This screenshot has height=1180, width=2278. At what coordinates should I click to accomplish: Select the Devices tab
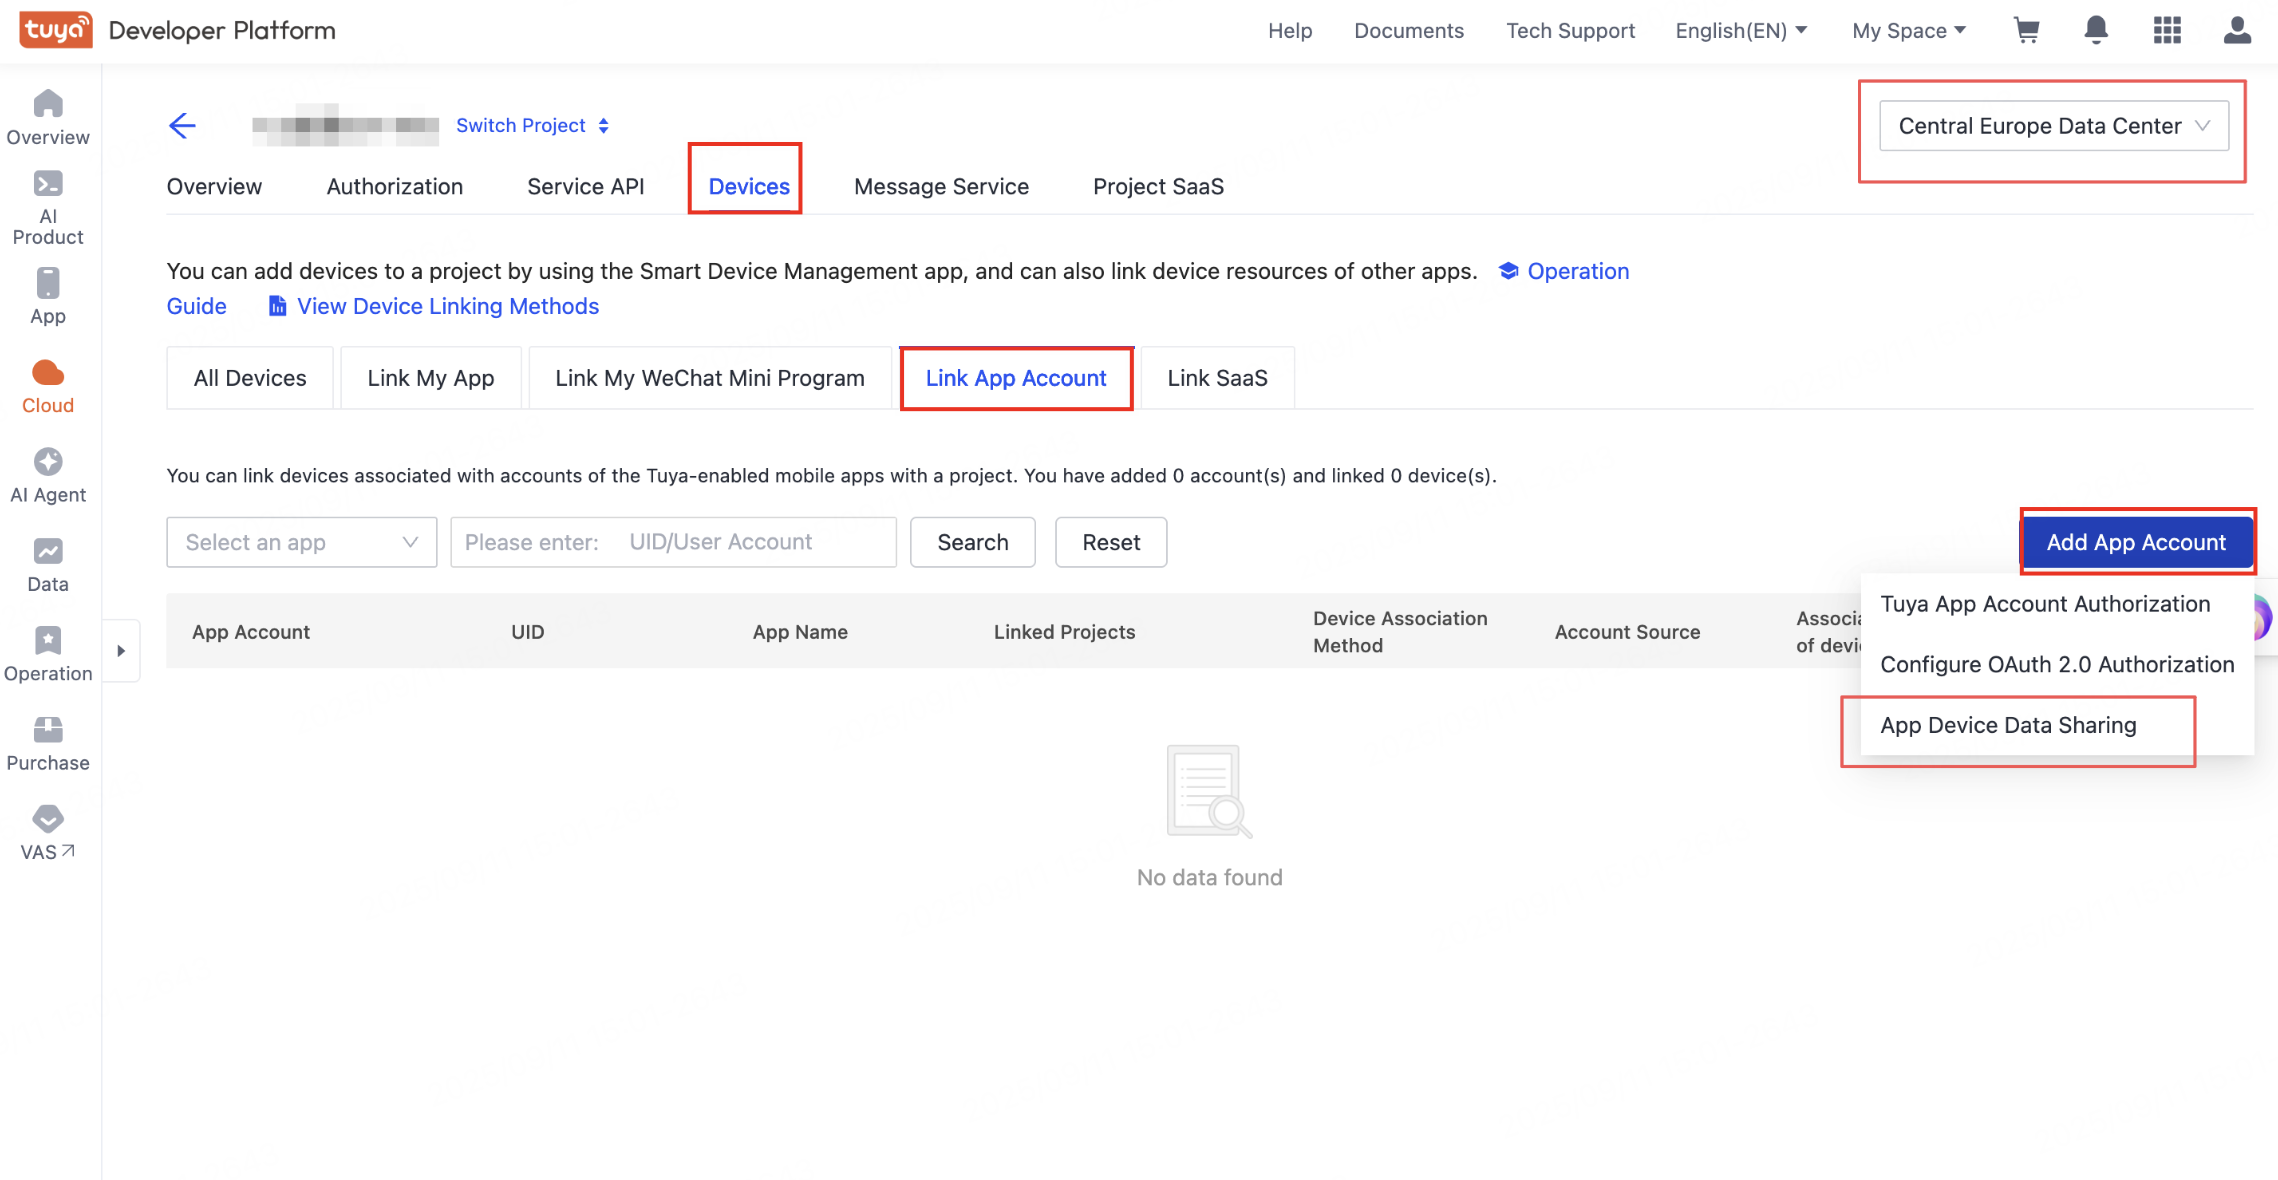click(749, 186)
